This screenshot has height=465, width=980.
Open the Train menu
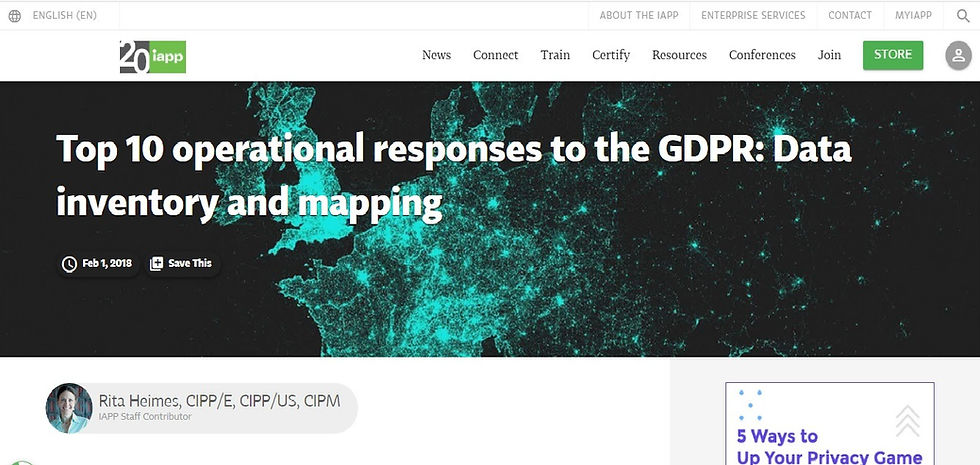(555, 55)
